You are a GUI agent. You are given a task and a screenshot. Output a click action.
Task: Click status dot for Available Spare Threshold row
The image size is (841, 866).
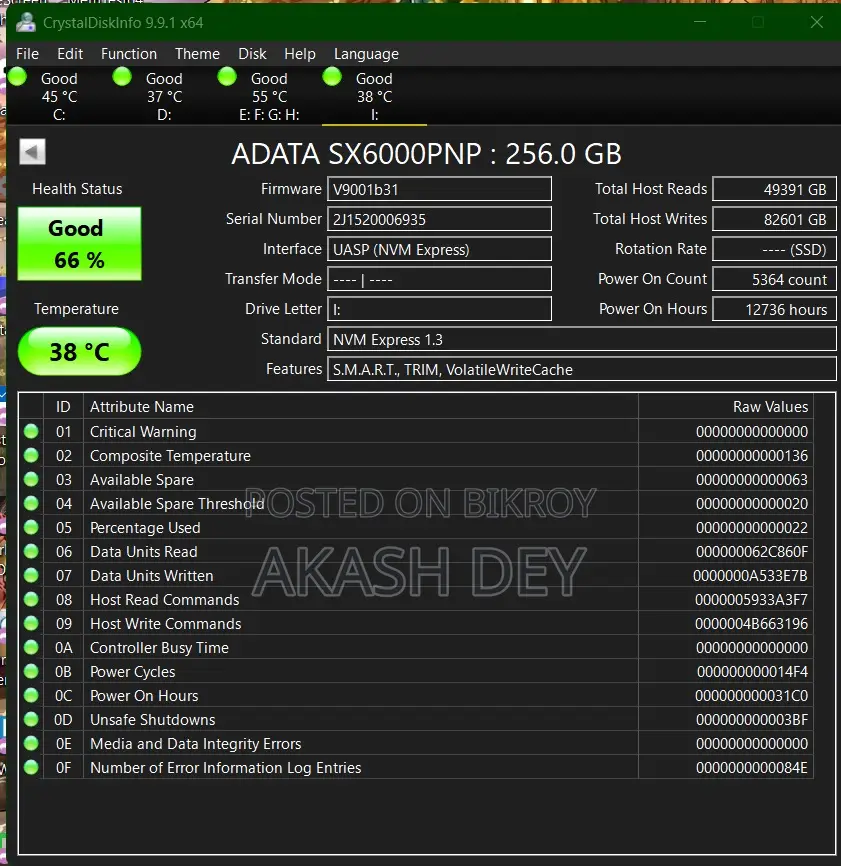pos(31,503)
